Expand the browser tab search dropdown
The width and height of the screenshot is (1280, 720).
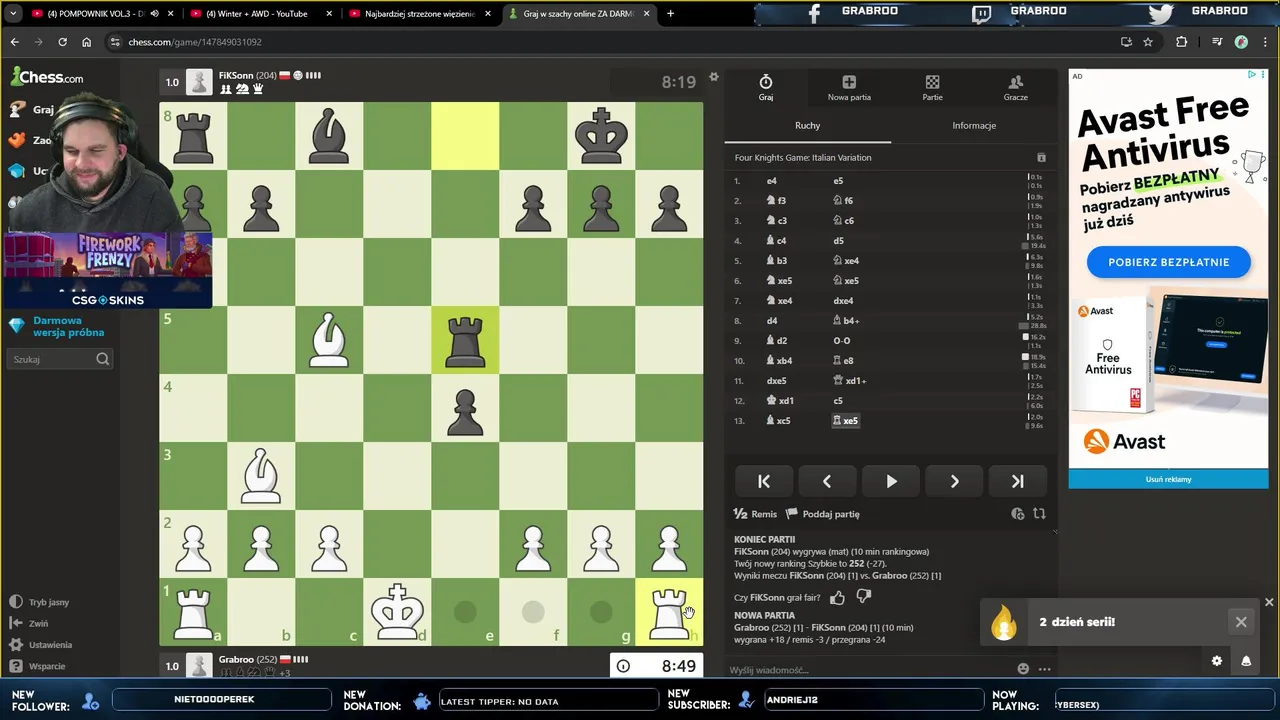coord(12,14)
